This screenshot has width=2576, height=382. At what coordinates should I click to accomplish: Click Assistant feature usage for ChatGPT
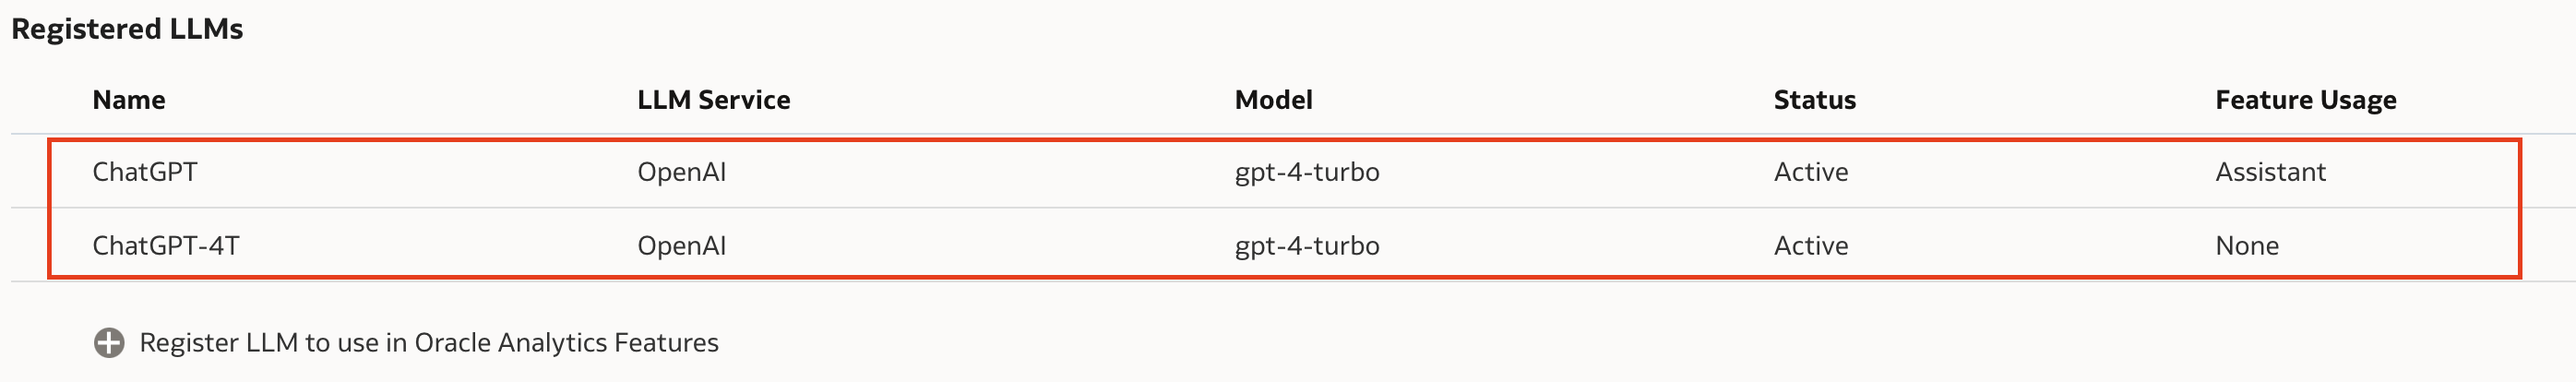(x=2271, y=172)
